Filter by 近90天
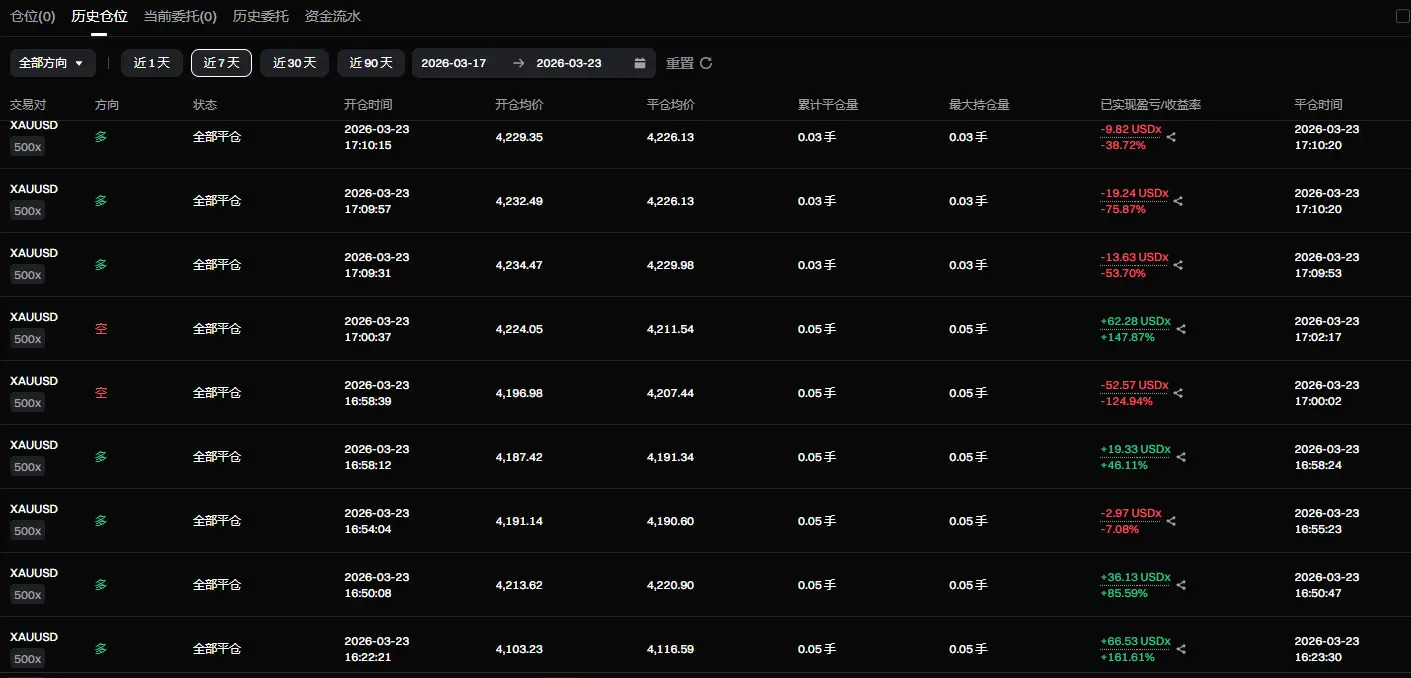The height and width of the screenshot is (678, 1411). pyautogui.click(x=371, y=63)
